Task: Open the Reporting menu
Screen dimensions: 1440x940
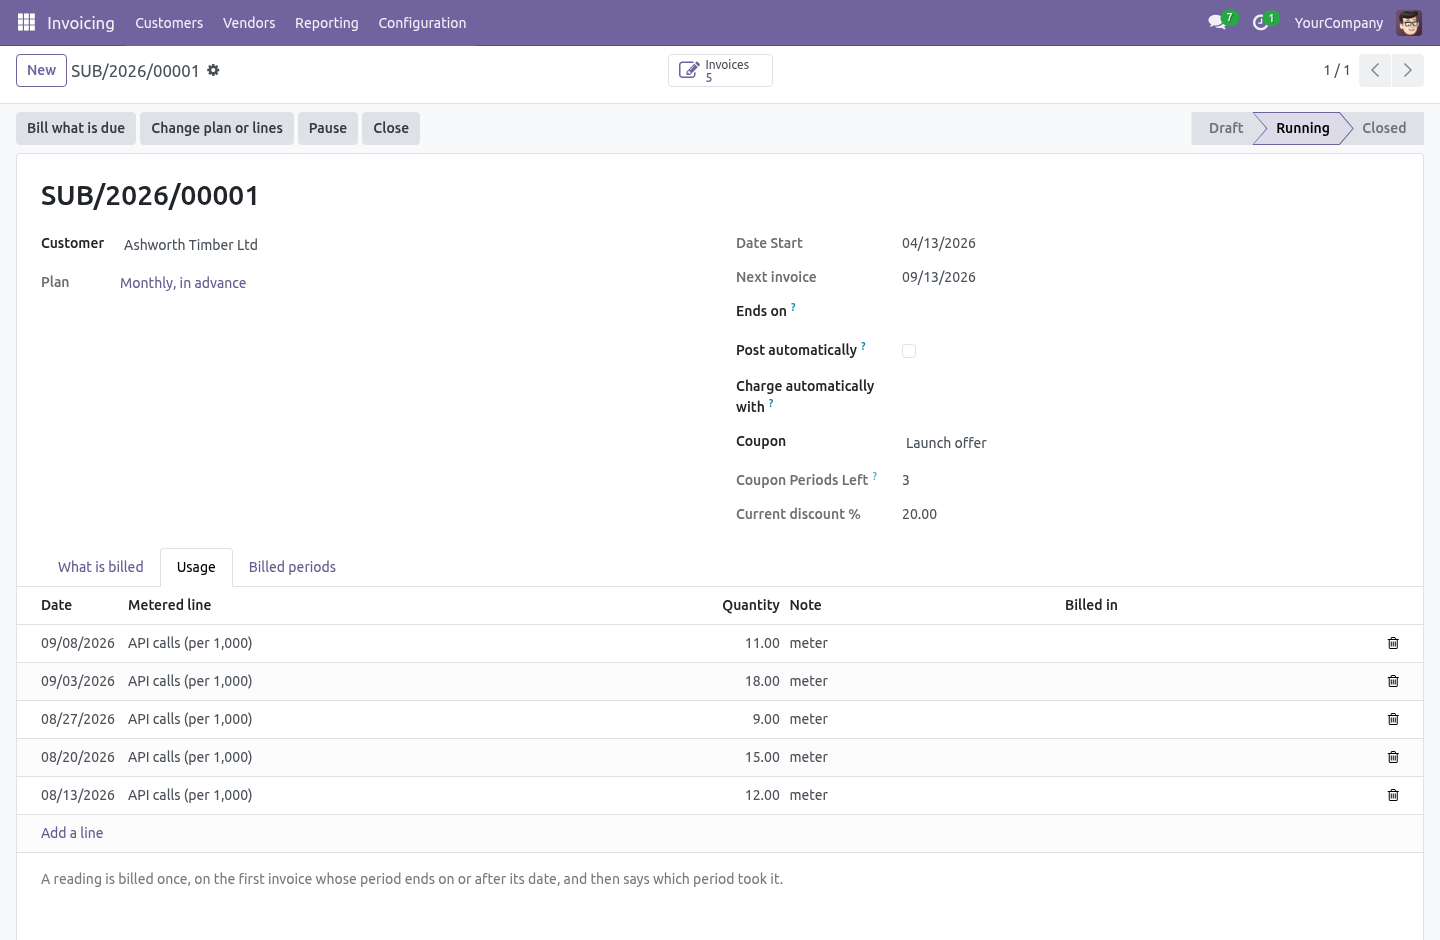Action: coord(327,22)
